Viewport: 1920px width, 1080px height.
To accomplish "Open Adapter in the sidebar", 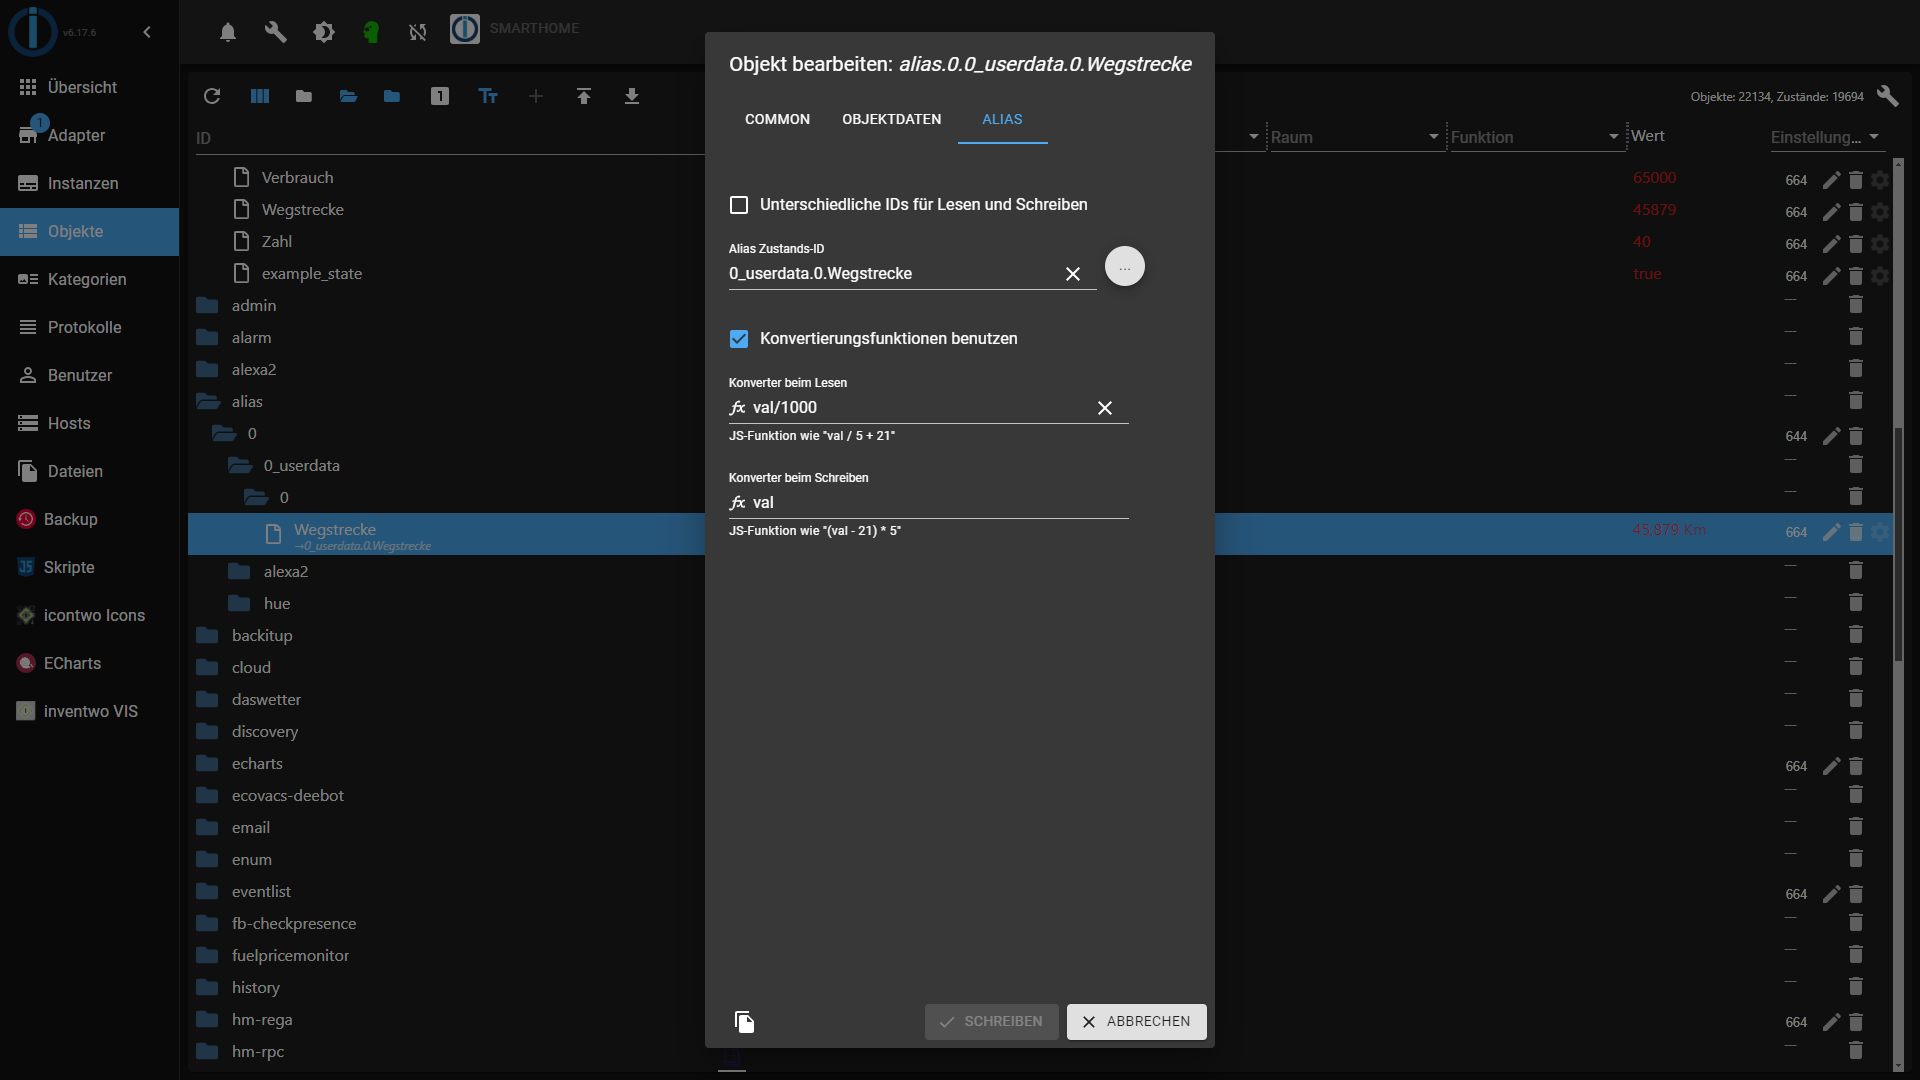I will click(89, 135).
